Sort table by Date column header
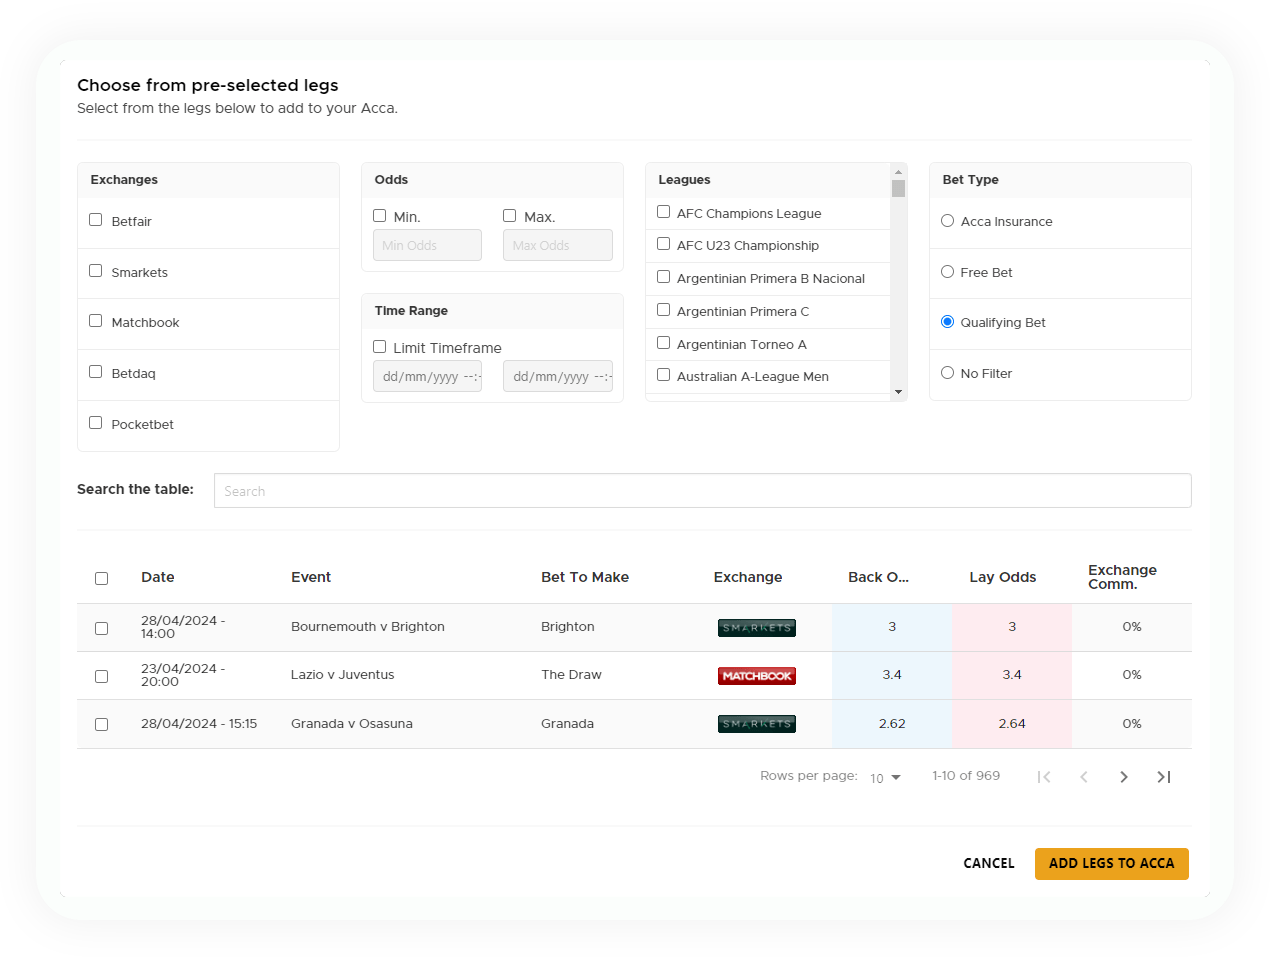This screenshot has width=1270, height=957. (158, 577)
